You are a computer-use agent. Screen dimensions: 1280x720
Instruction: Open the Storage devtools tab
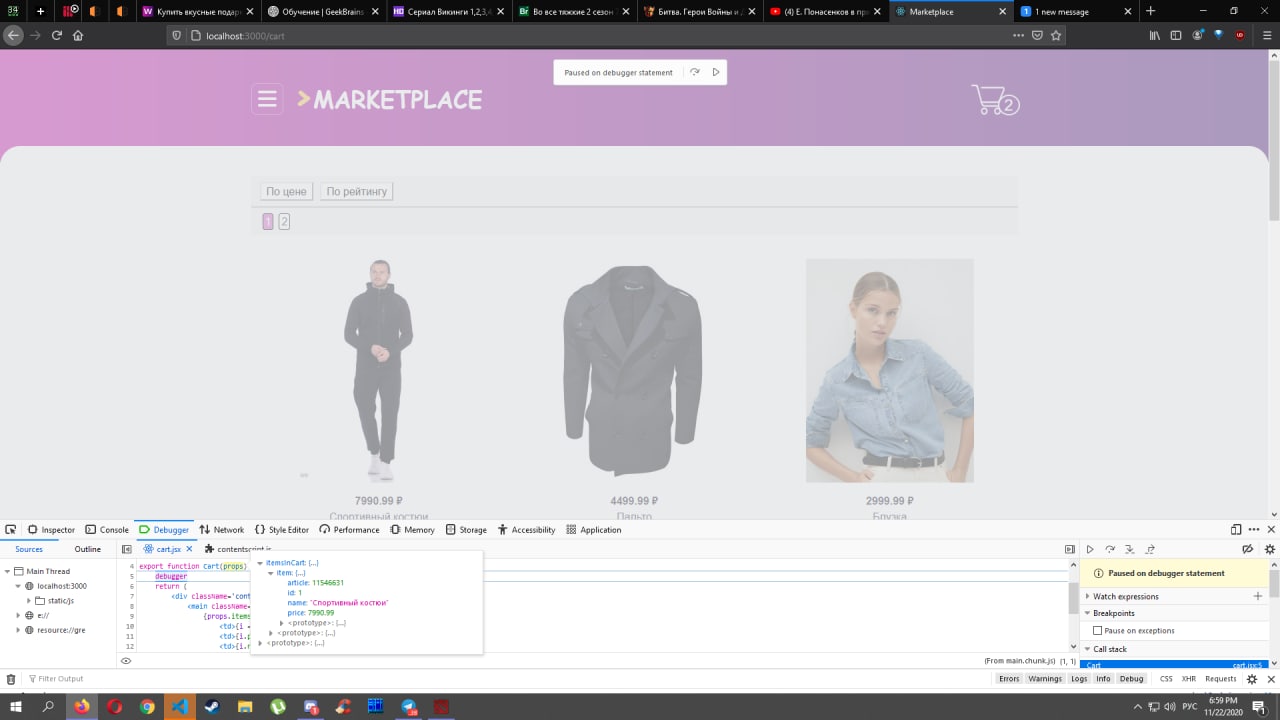(x=466, y=530)
